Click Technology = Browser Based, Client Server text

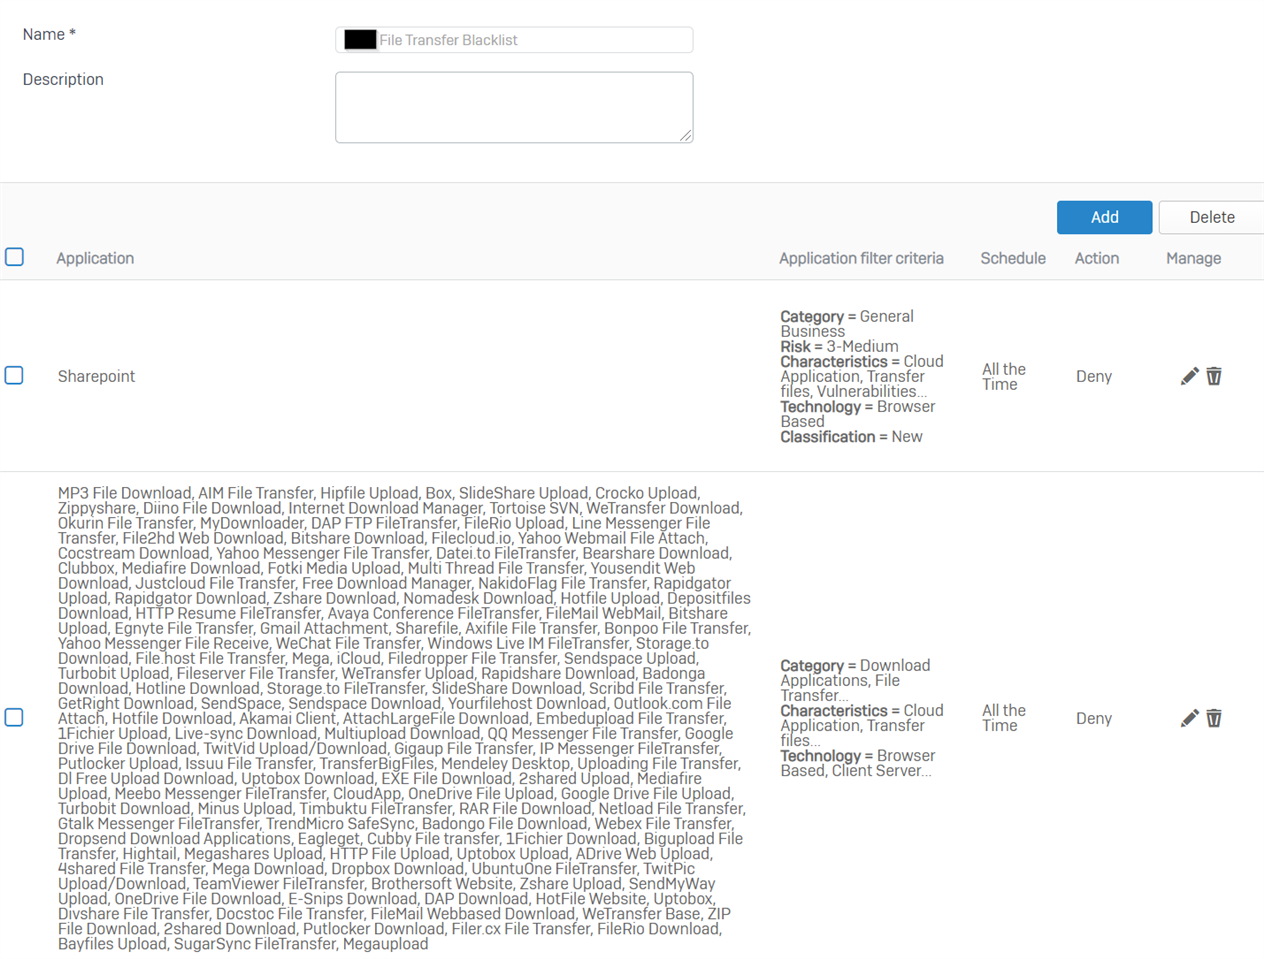click(x=858, y=763)
